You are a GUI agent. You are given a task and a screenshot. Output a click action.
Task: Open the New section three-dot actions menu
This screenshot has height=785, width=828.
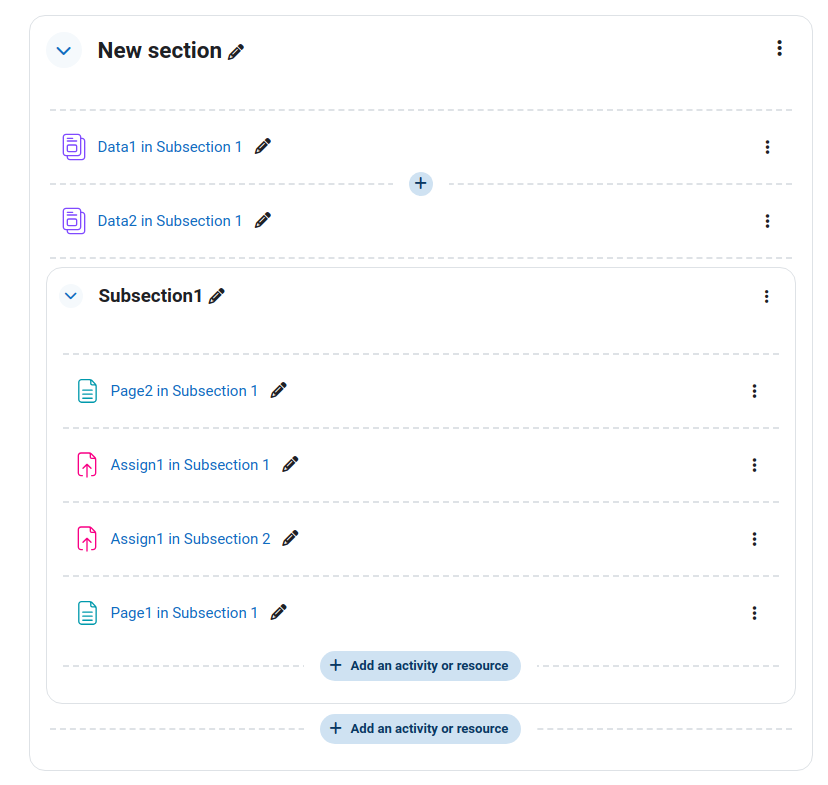tap(779, 48)
